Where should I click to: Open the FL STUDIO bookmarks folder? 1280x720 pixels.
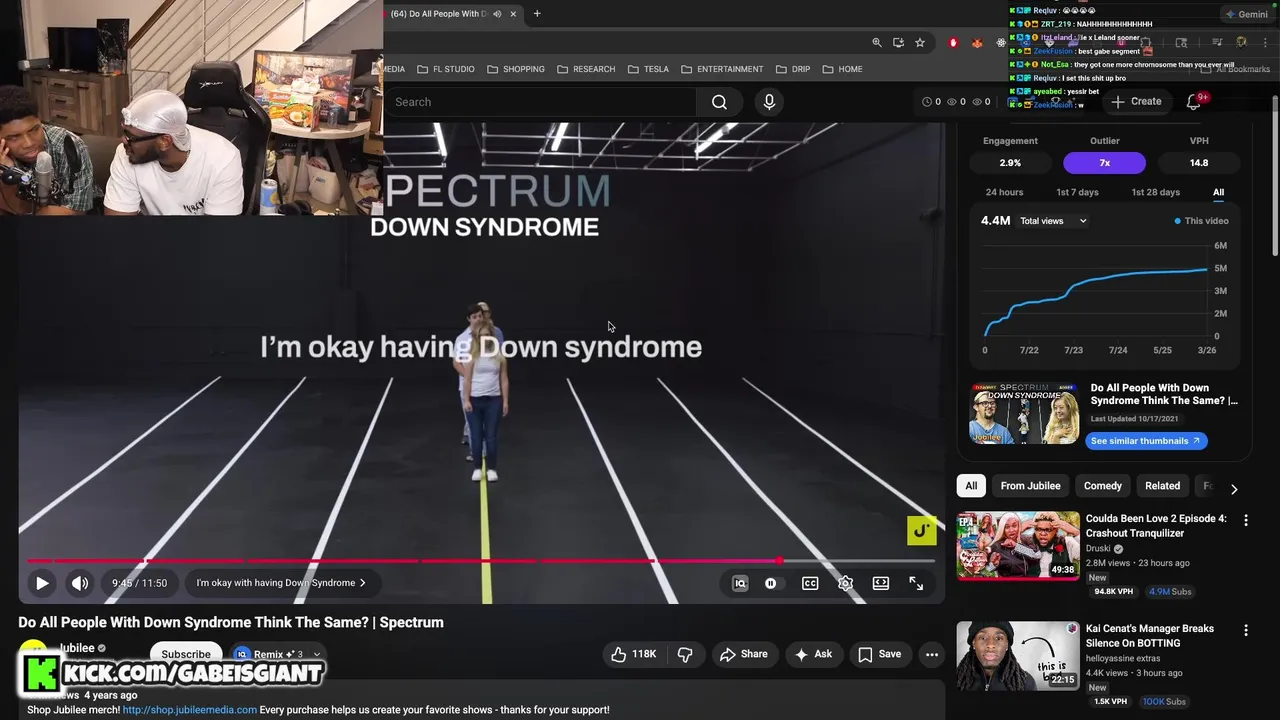click(x=446, y=69)
